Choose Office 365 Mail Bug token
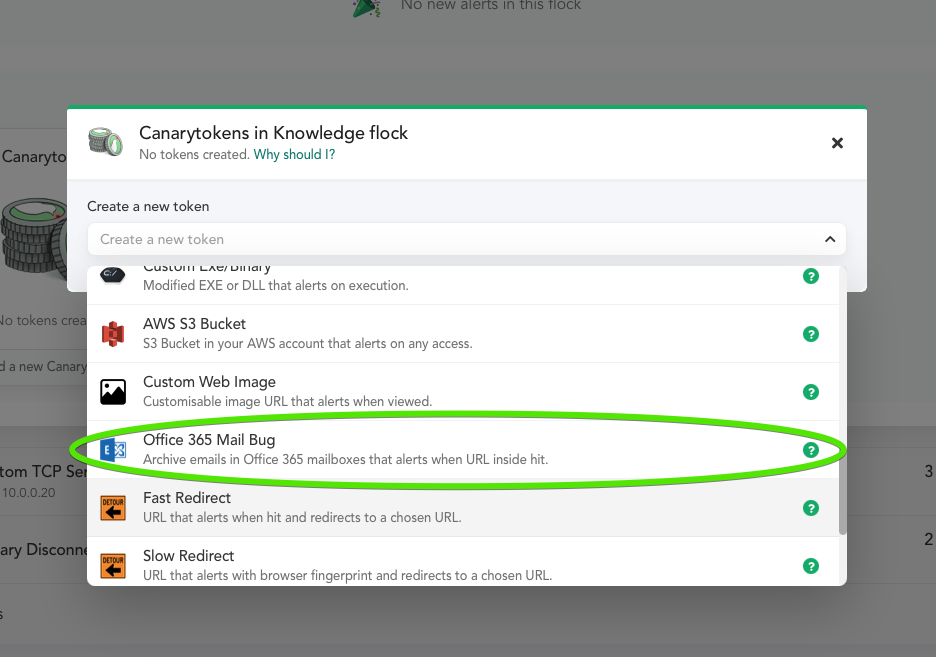This screenshot has width=936, height=657. click(x=463, y=449)
